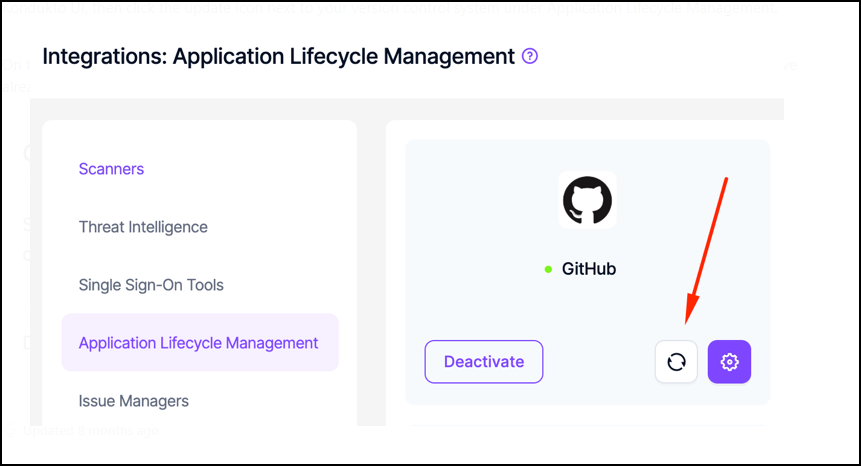The height and width of the screenshot is (466, 861).
Task: Click the red arrow annotation
Action: (705, 250)
